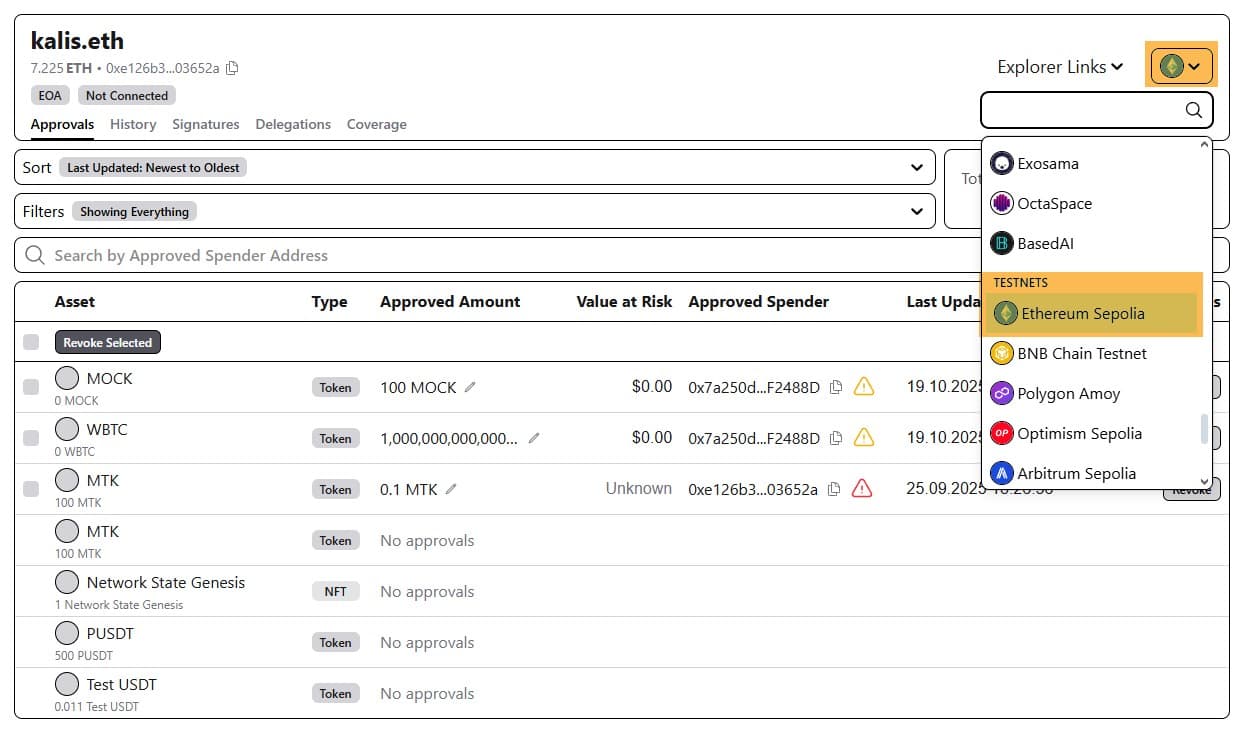Open the Sort dropdown

(916, 167)
